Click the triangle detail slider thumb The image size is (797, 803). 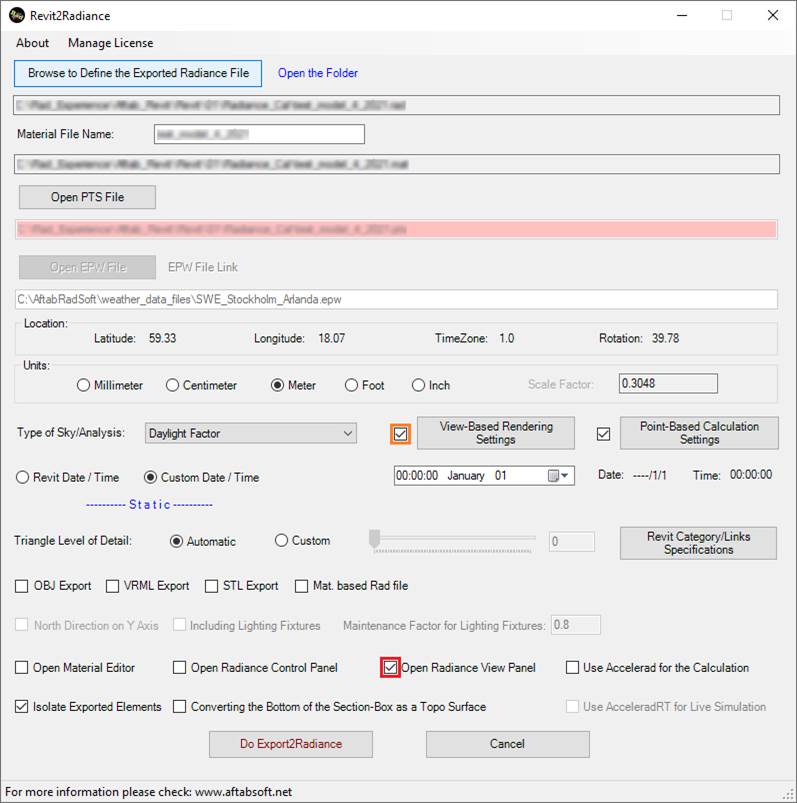(x=374, y=539)
